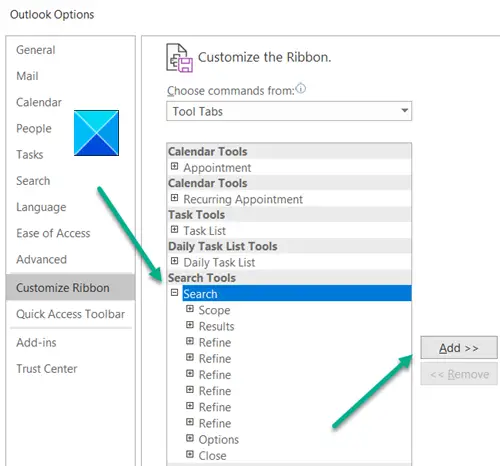The height and width of the screenshot is (466, 500).
Task: Go to the Add-ins category
Action: (36, 343)
